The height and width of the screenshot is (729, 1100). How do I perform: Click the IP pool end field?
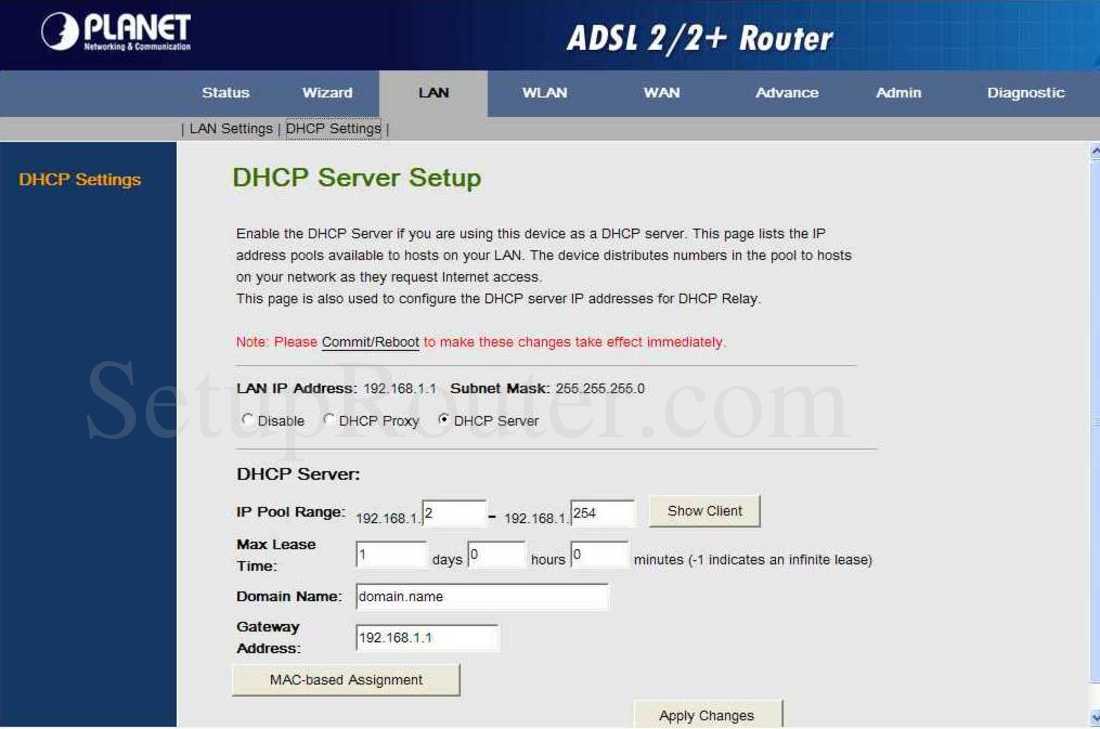(x=603, y=513)
